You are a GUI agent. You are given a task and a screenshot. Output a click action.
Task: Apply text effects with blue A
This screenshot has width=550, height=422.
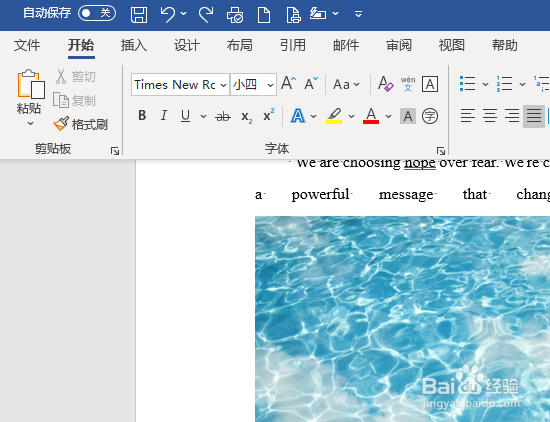click(298, 116)
